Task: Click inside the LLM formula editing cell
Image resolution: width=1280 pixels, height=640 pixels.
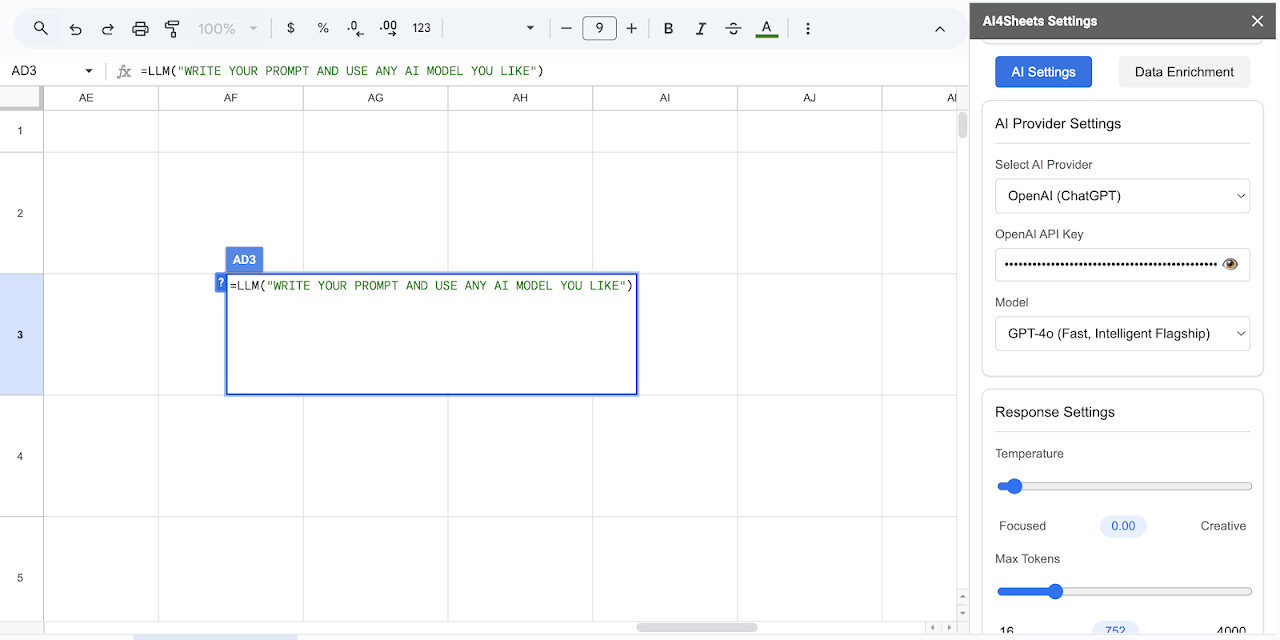Action: (432, 334)
